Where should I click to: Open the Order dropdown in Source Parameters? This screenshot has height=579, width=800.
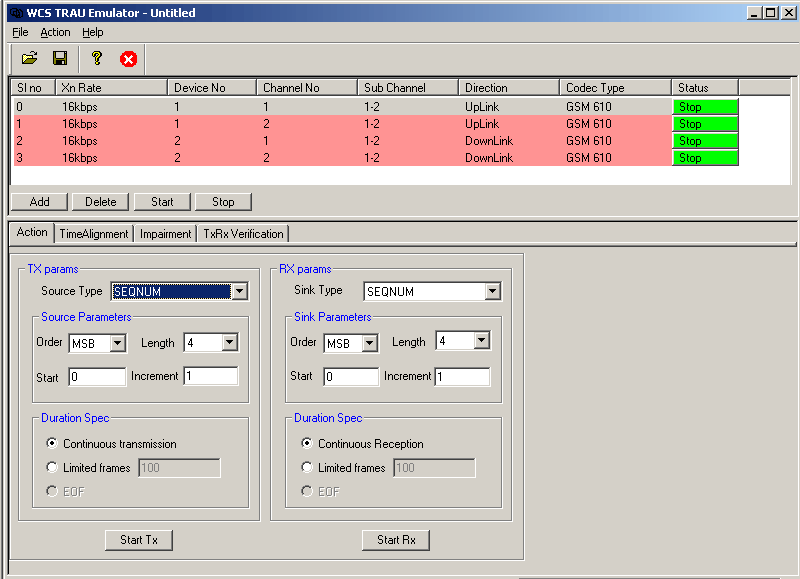(117, 343)
